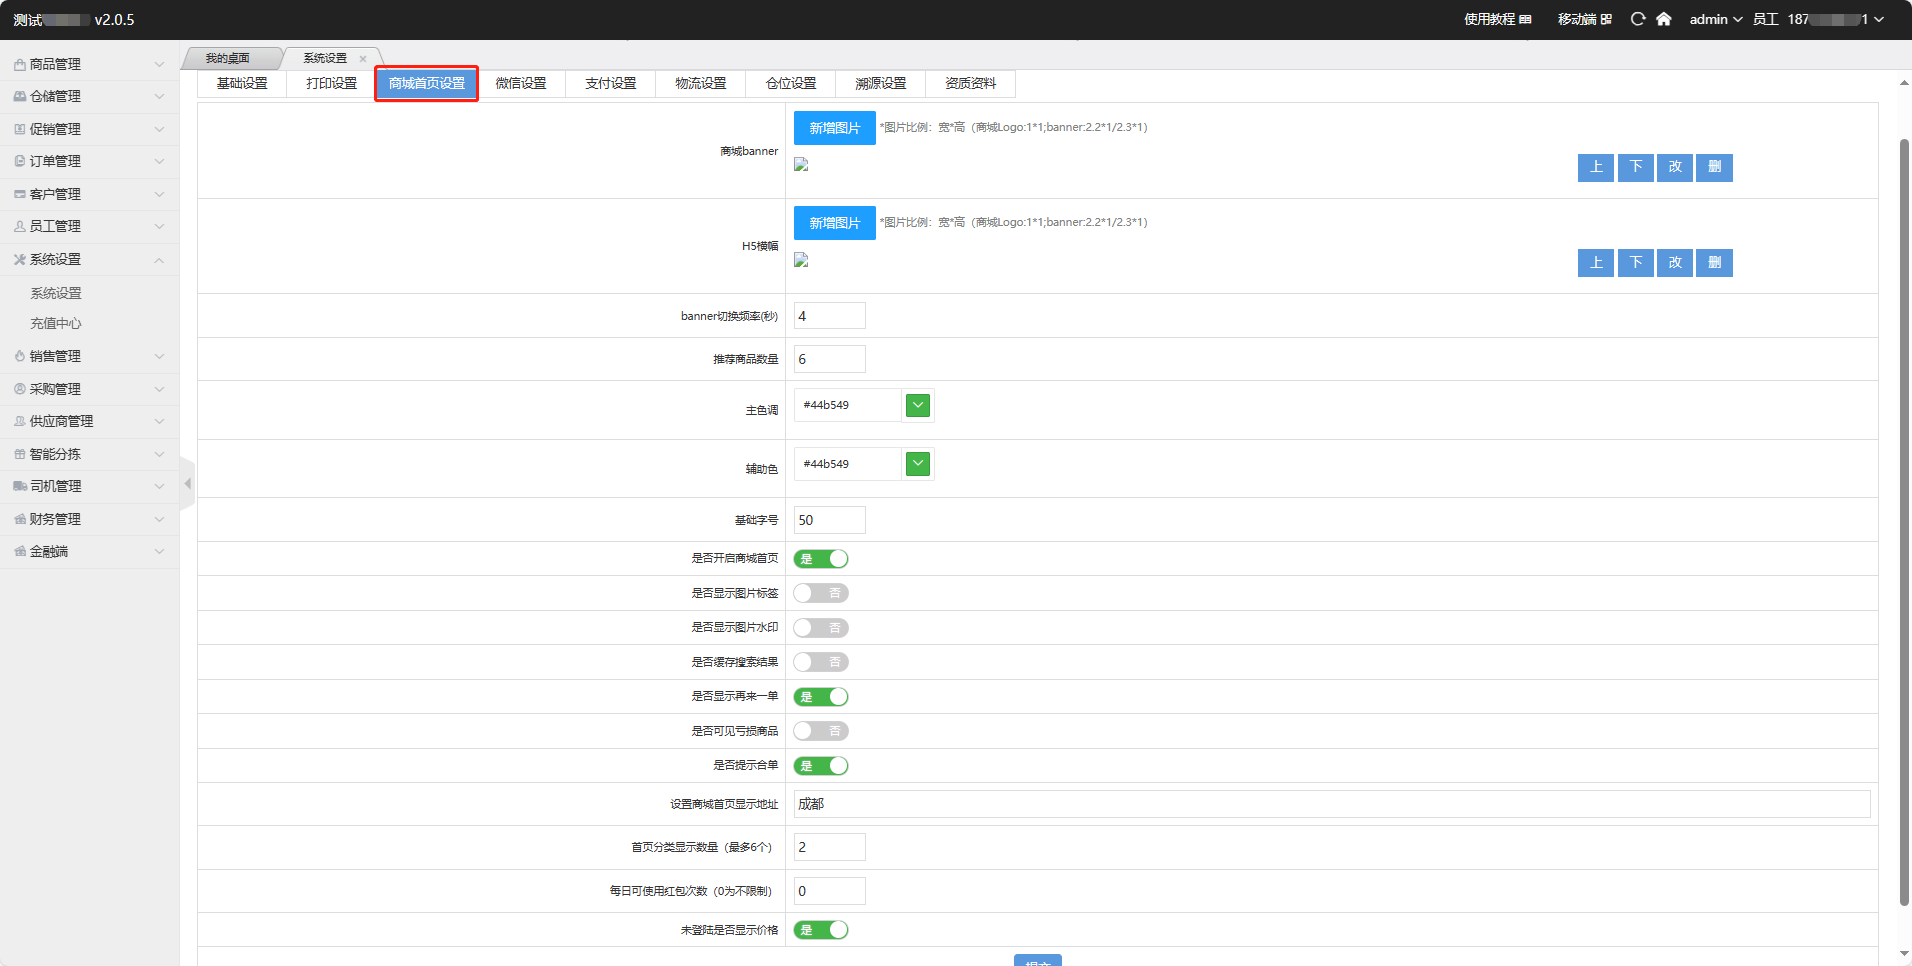Click the refresh icon in header
The height and width of the screenshot is (966, 1912).
(1637, 19)
